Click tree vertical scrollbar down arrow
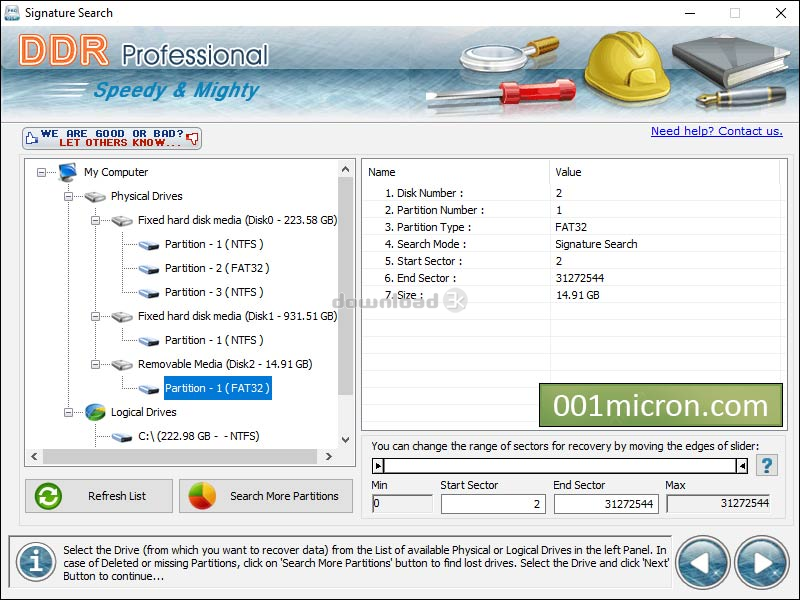Viewport: 800px width, 600px height. [x=345, y=439]
